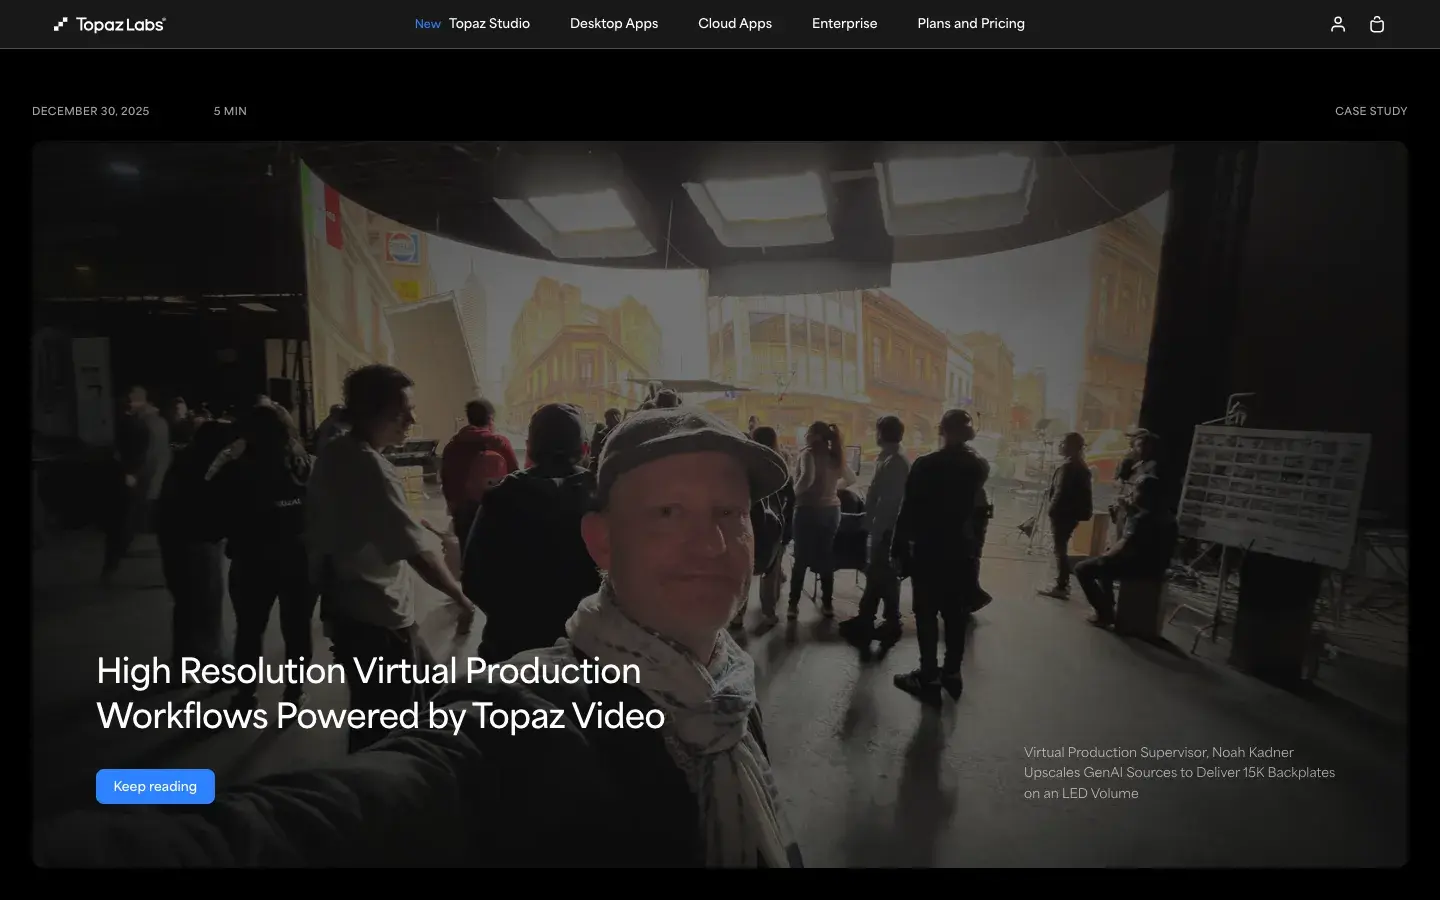Open the Enterprise navigation item
This screenshot has height=900, width=1440.
point(844,24)
